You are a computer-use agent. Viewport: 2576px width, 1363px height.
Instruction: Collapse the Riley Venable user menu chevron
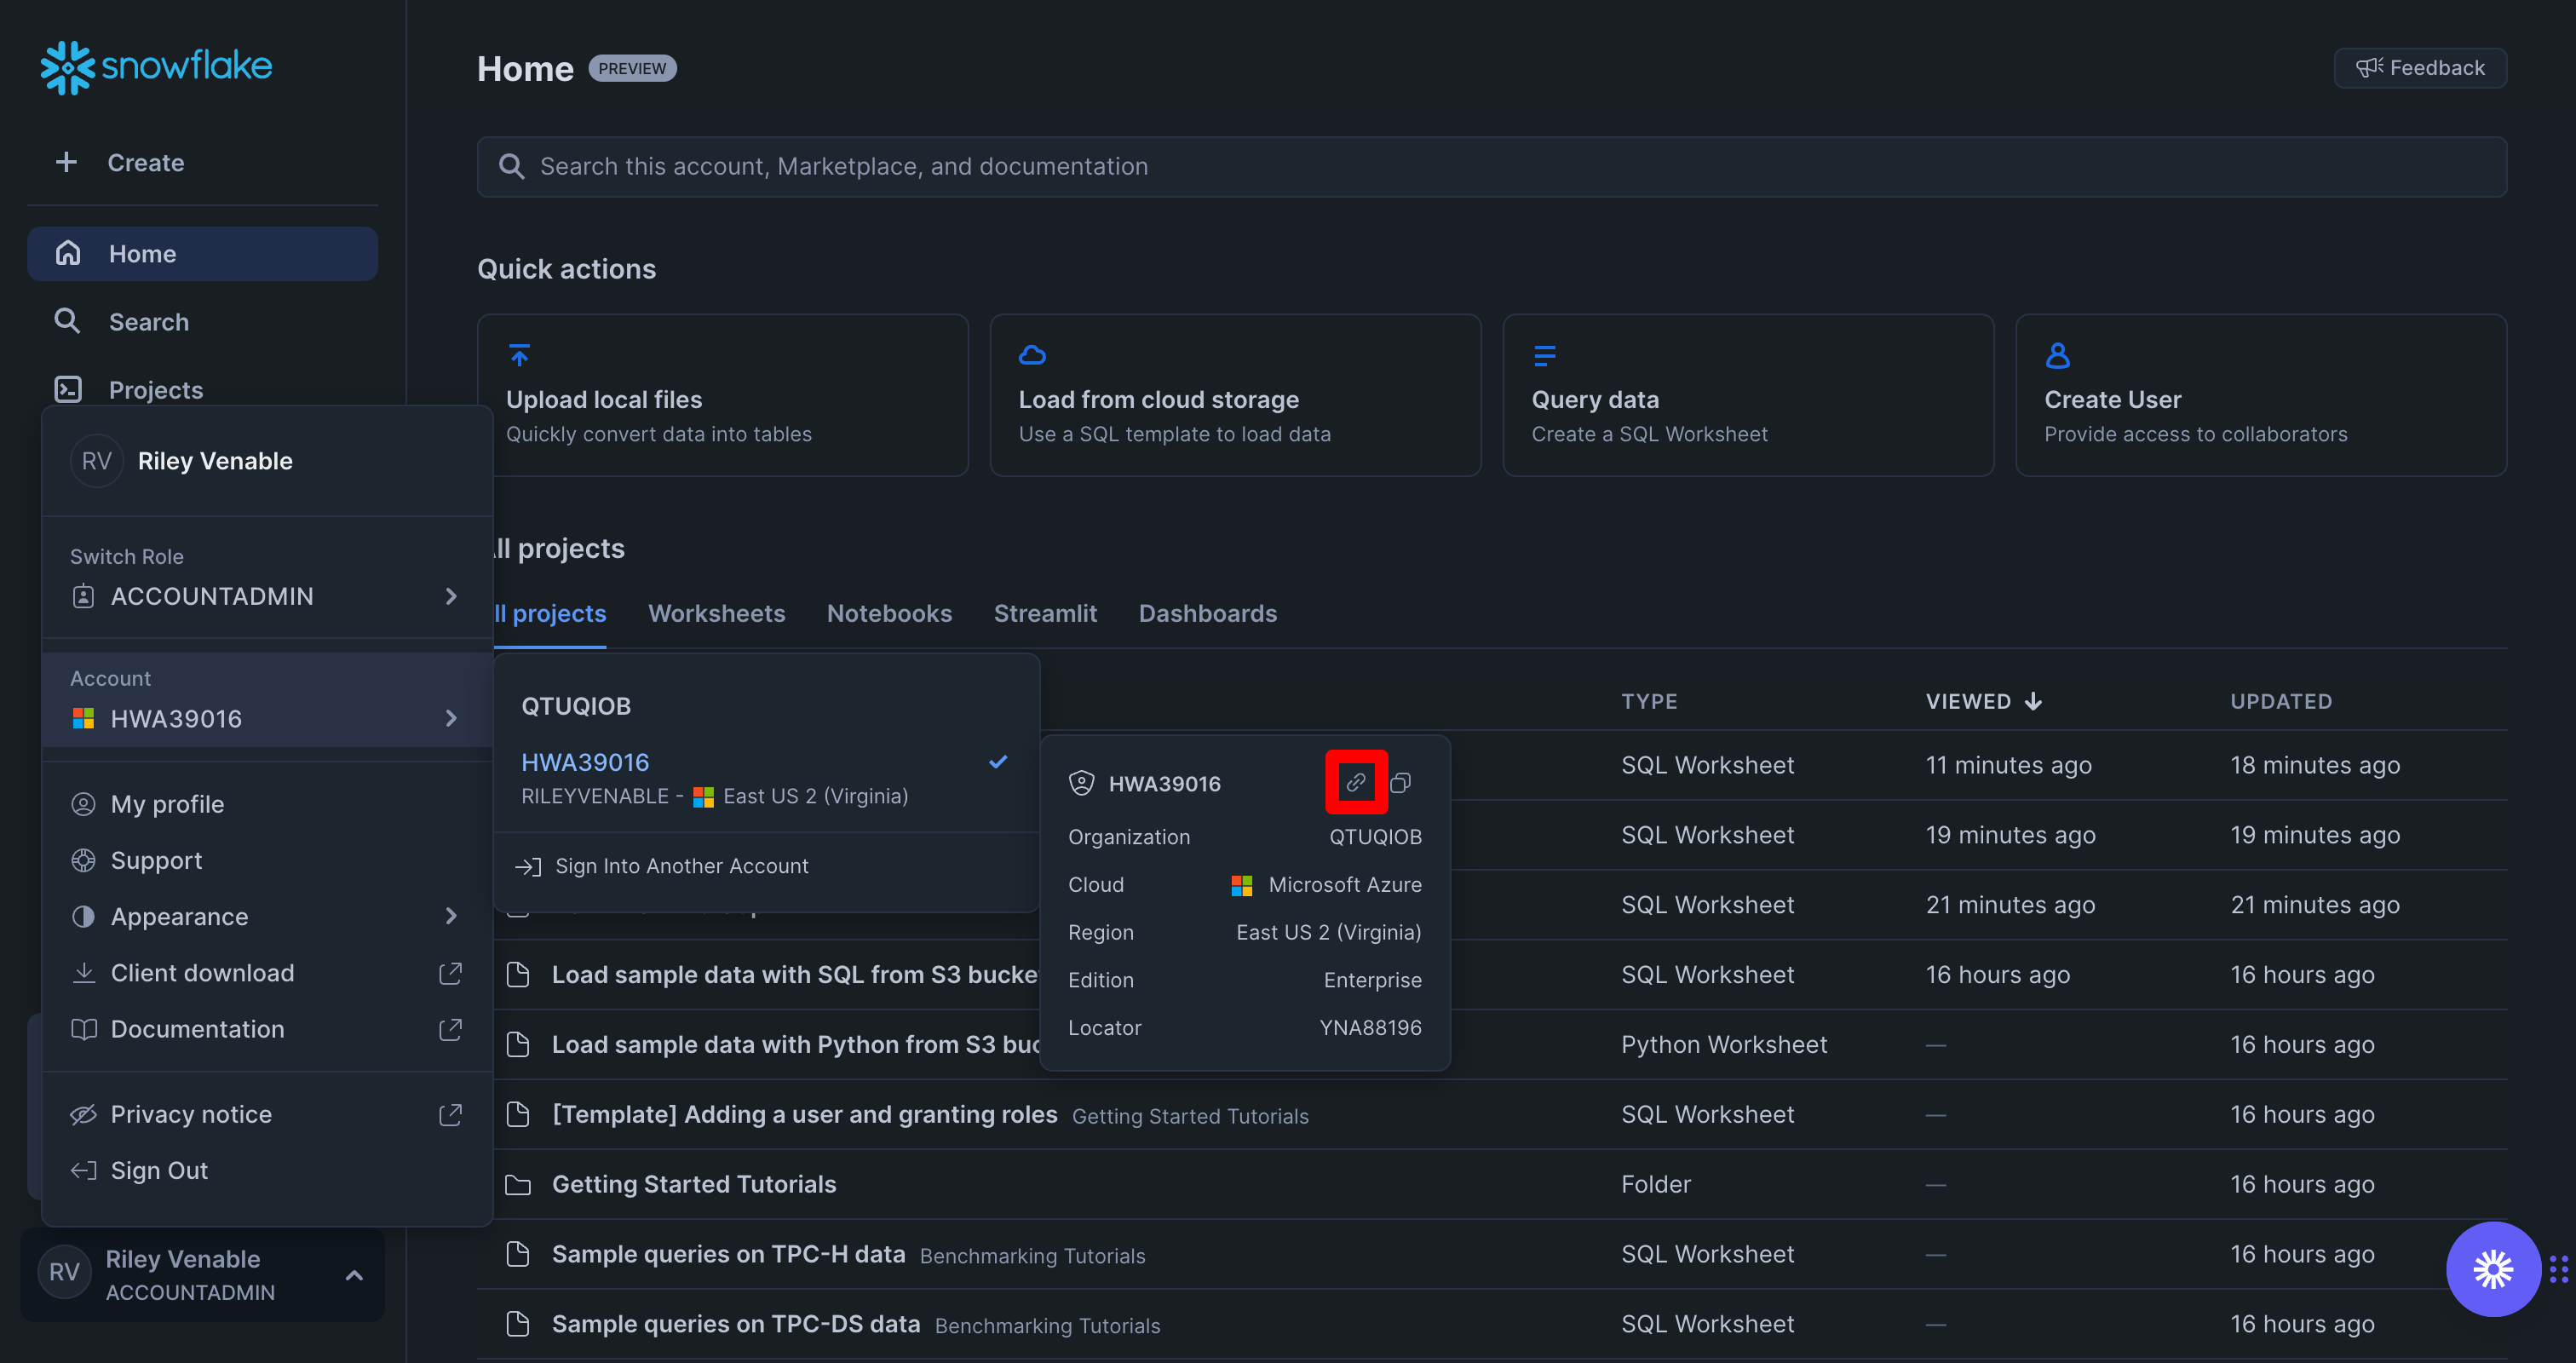pyautogui.click(x=354, y=1275)
